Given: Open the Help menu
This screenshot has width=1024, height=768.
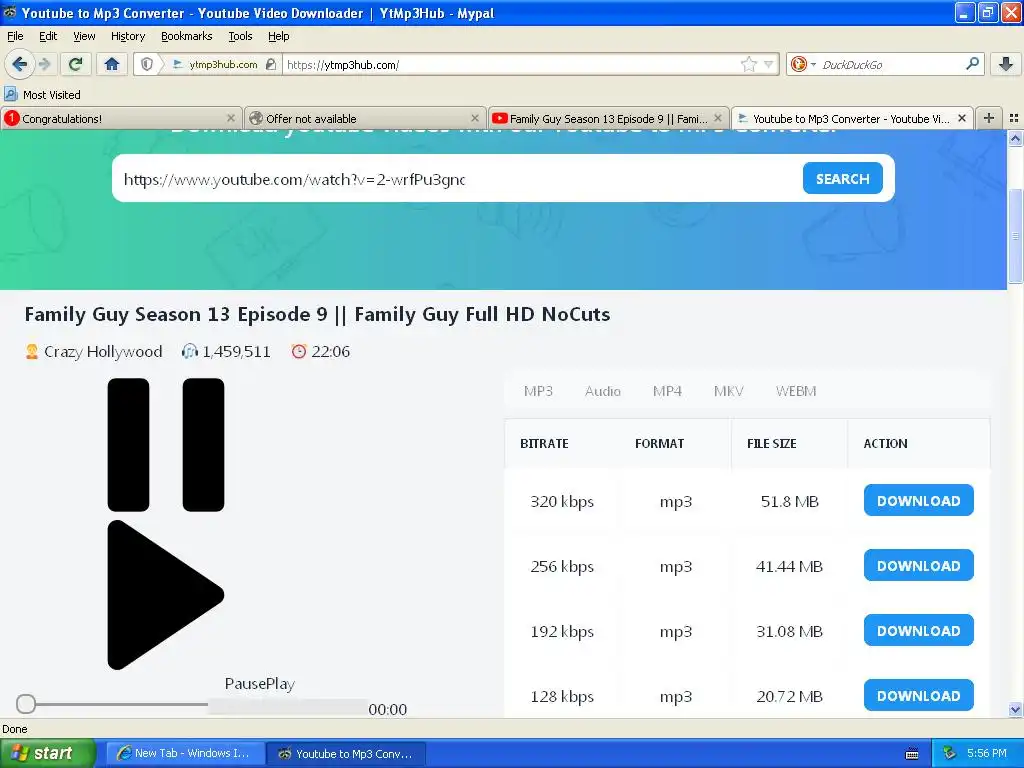Looking at the screenshot, I should click(x=278, y=36).
